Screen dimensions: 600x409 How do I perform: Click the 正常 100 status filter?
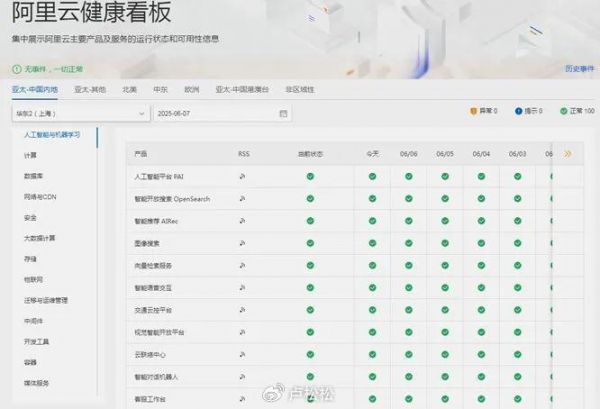(577, 112)
